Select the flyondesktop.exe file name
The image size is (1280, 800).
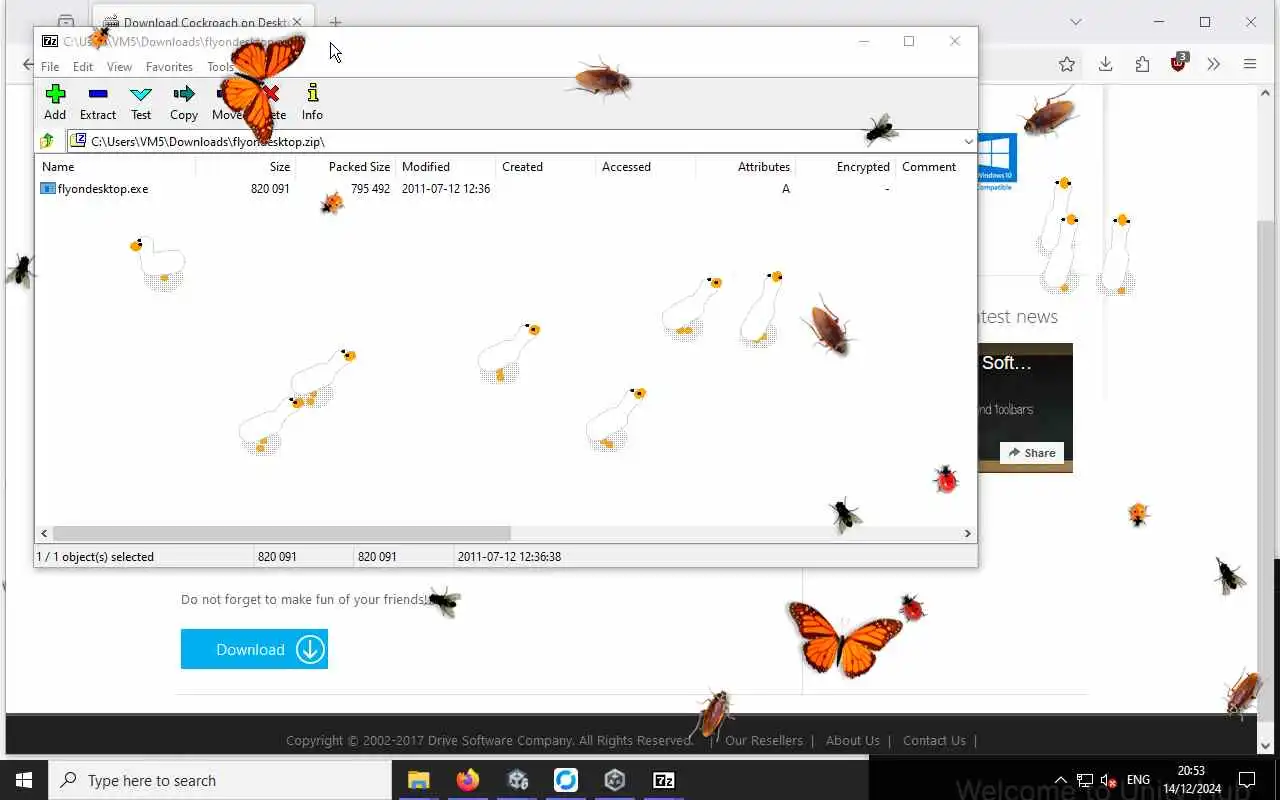click(103, 188)
